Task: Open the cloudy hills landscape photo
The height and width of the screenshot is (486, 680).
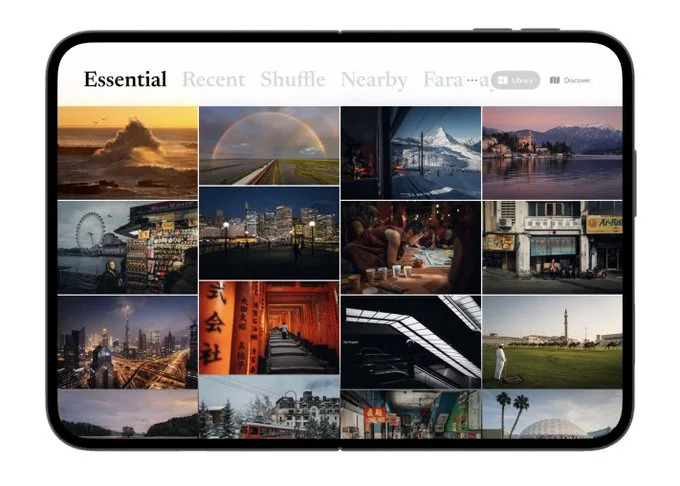Action: (x=128, y=413)
